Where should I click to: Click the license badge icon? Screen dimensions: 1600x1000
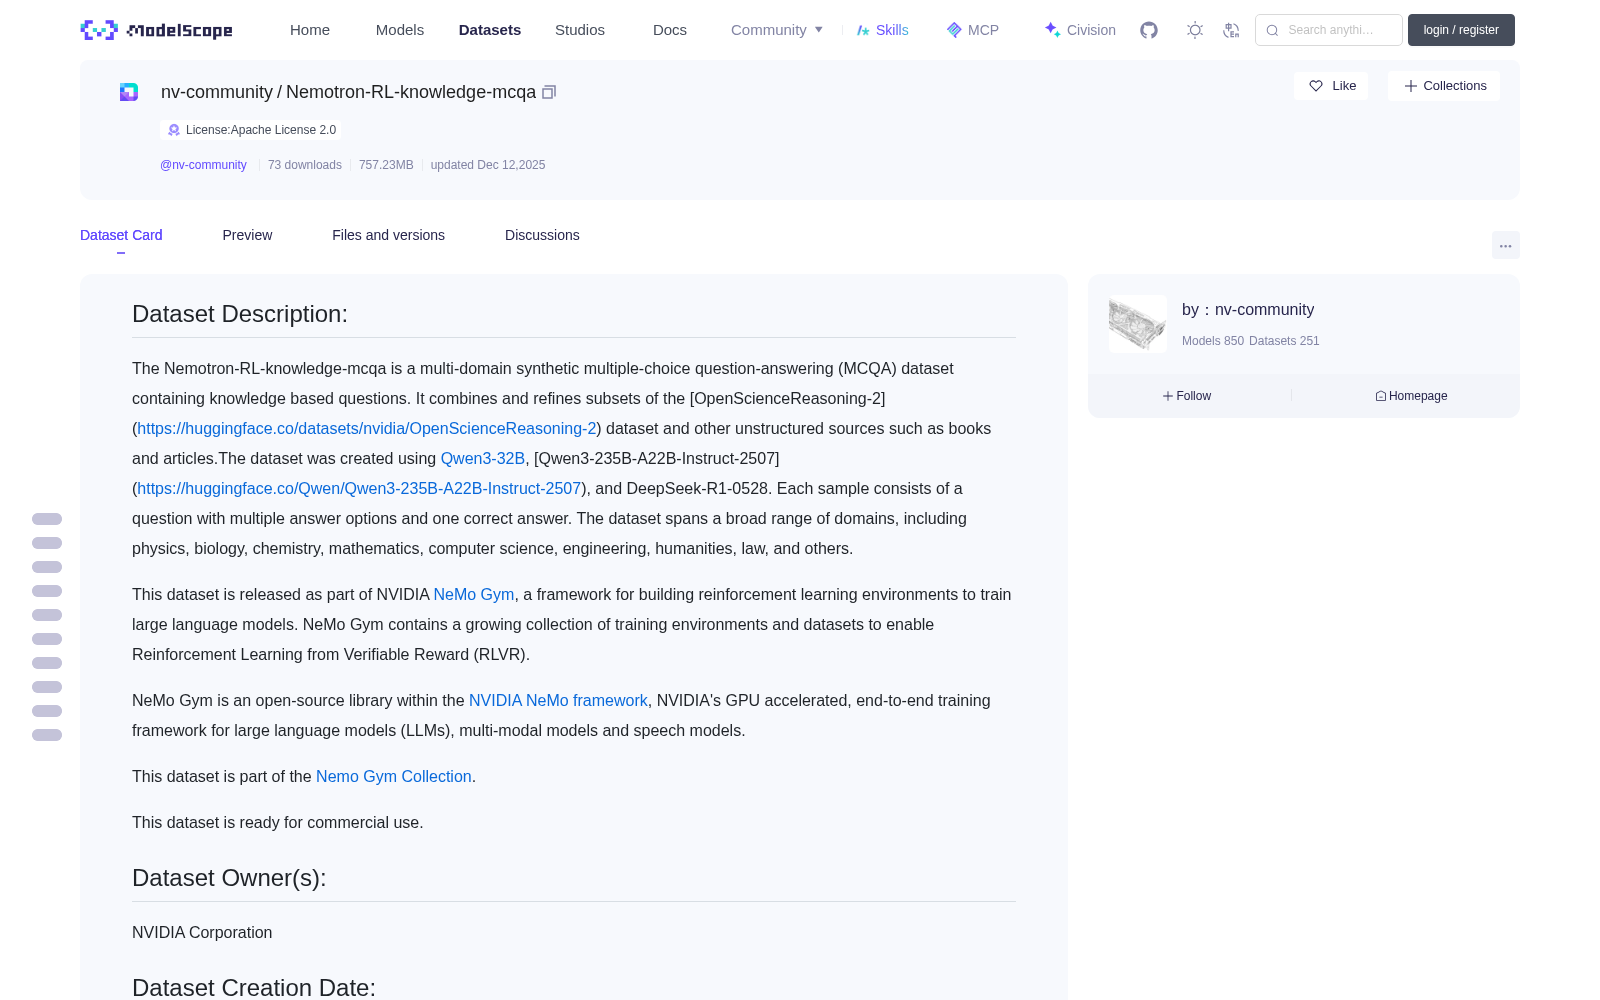[174, 130]
